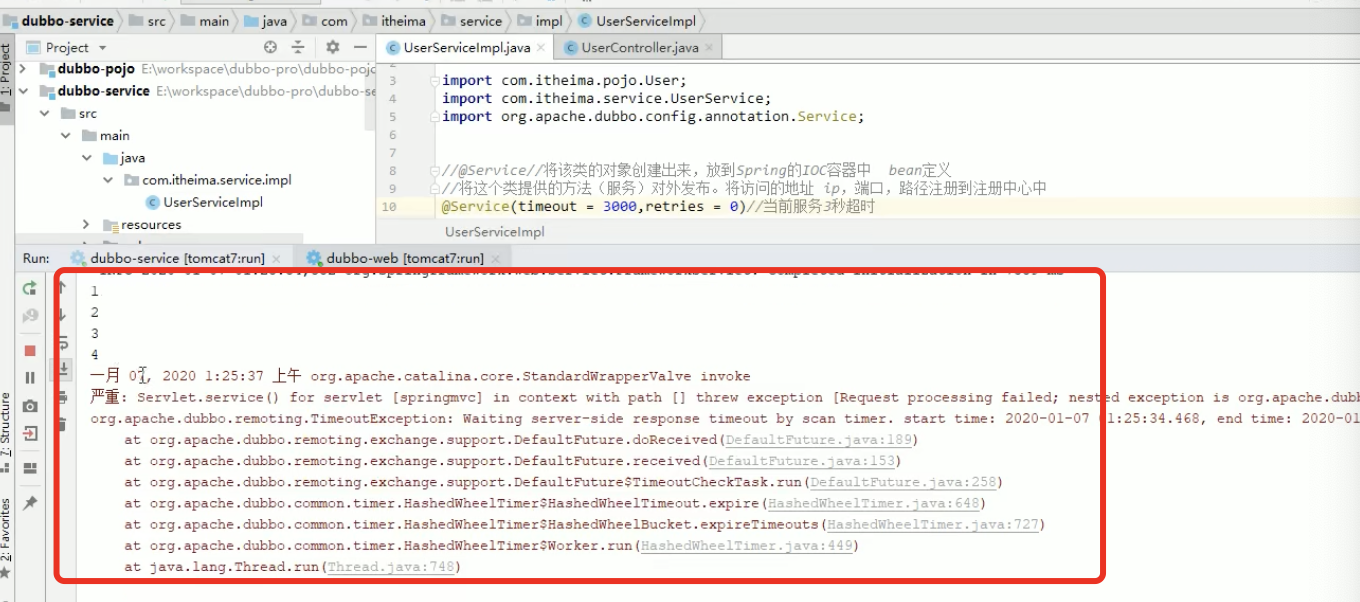The height and width of the screenshot is (602, 1360).
Task: Open HashedWheelTimer.java:449 link
Action: click(746, 545)
